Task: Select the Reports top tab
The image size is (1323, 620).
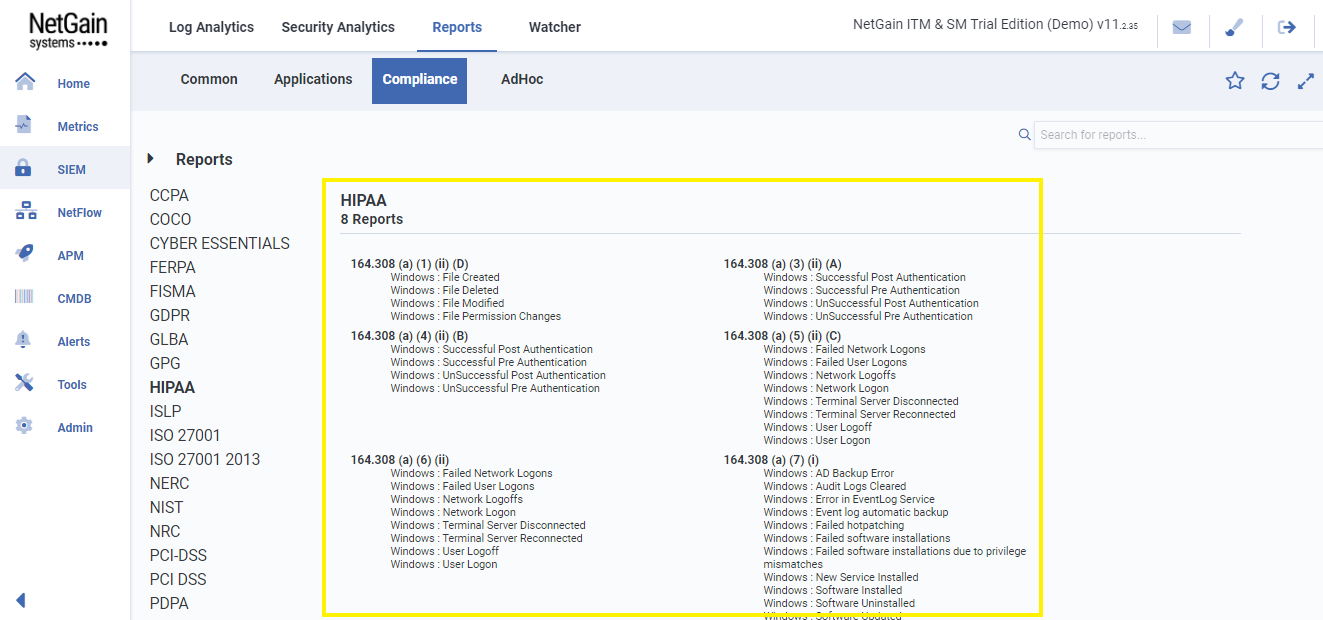Action: (x=457, y=27)
